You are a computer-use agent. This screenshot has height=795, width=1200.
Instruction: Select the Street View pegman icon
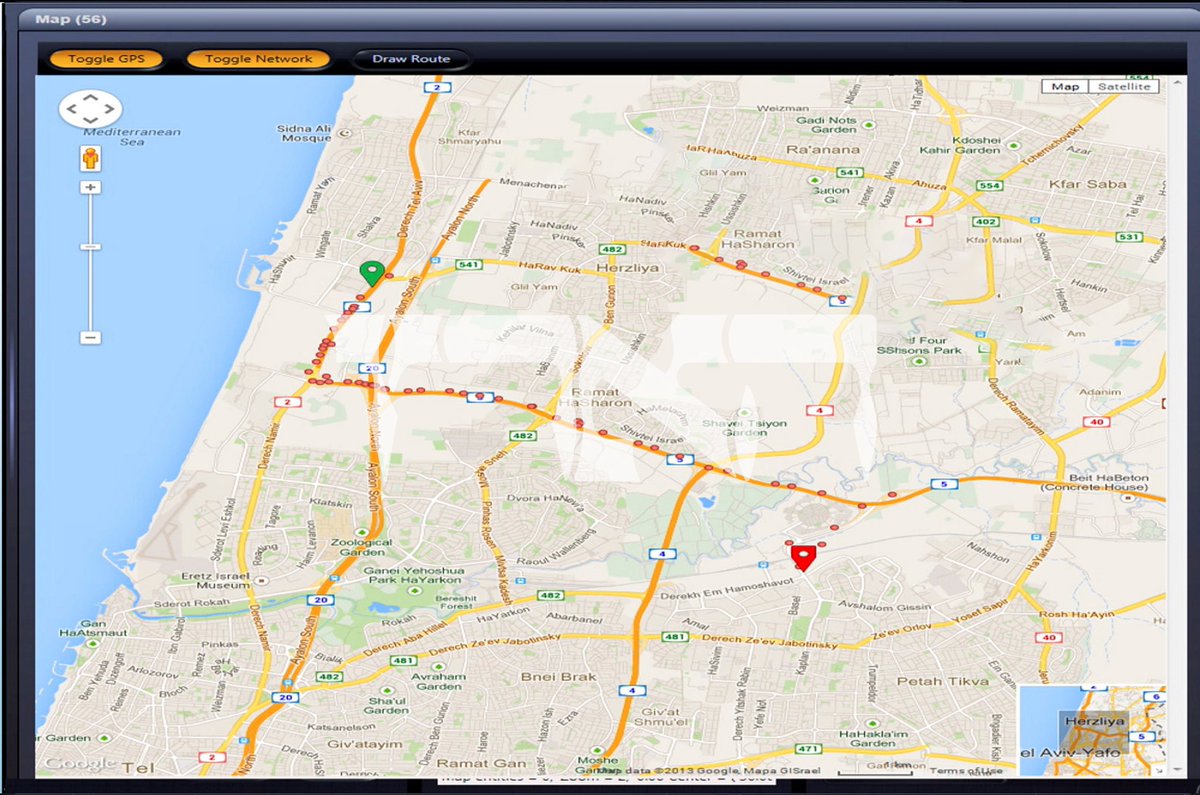click(x=90, y=159)
